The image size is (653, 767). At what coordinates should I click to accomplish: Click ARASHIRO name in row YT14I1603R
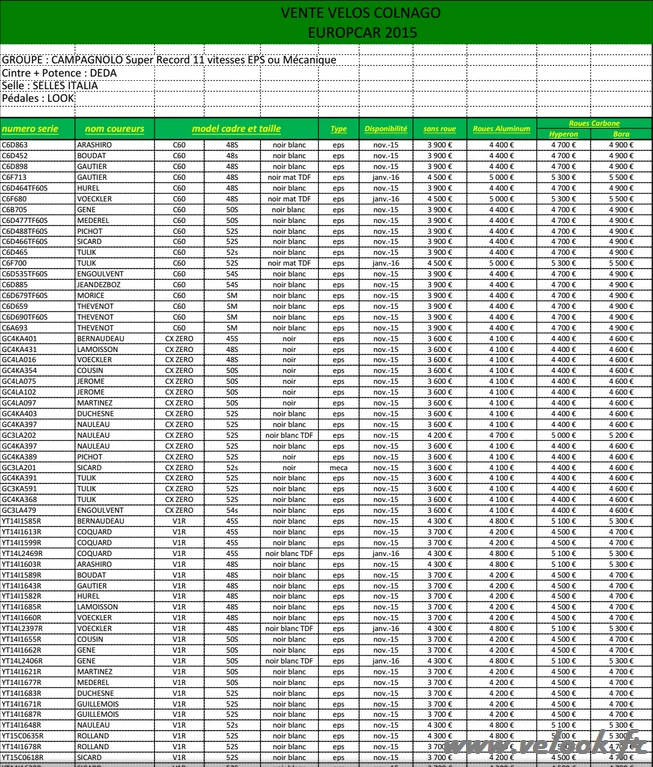94,564
